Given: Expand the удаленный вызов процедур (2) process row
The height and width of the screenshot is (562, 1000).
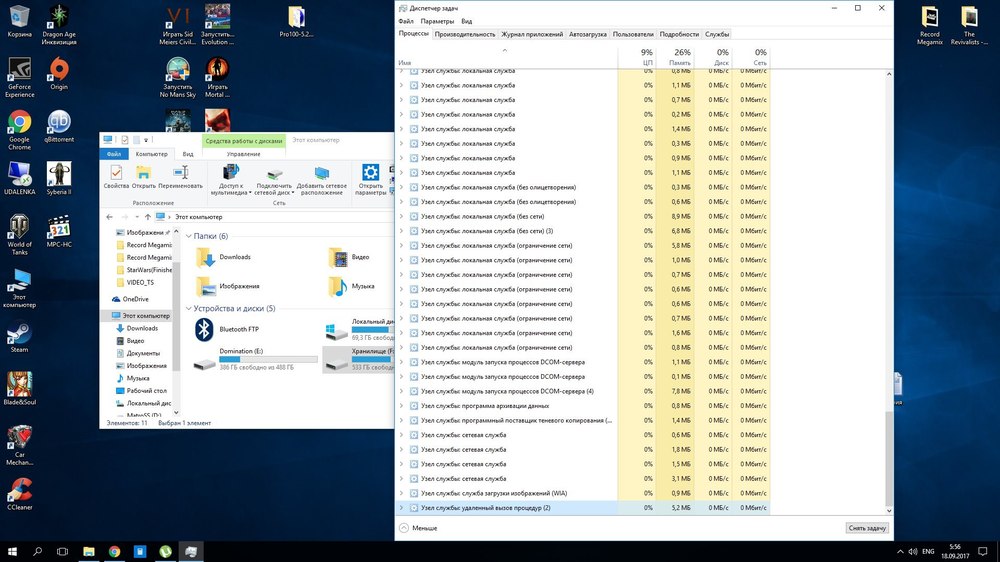Looking at the screenshot, I should pyautogui.click(x=402, y=508).
